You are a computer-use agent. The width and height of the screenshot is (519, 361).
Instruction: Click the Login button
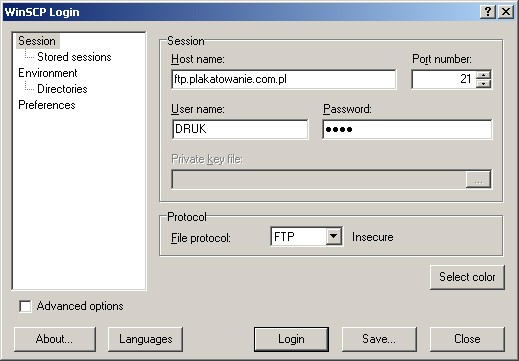[x=291, y=339]
